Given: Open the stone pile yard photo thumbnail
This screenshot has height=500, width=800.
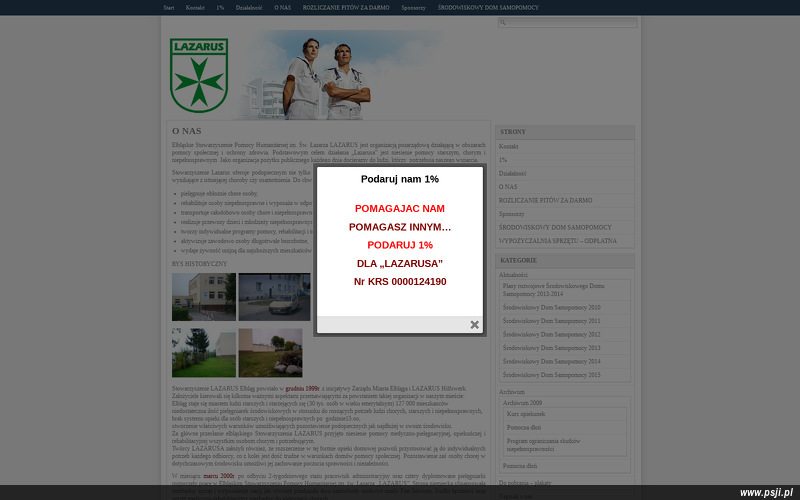Looking at the screenshot, I should (x=270, y=353).
